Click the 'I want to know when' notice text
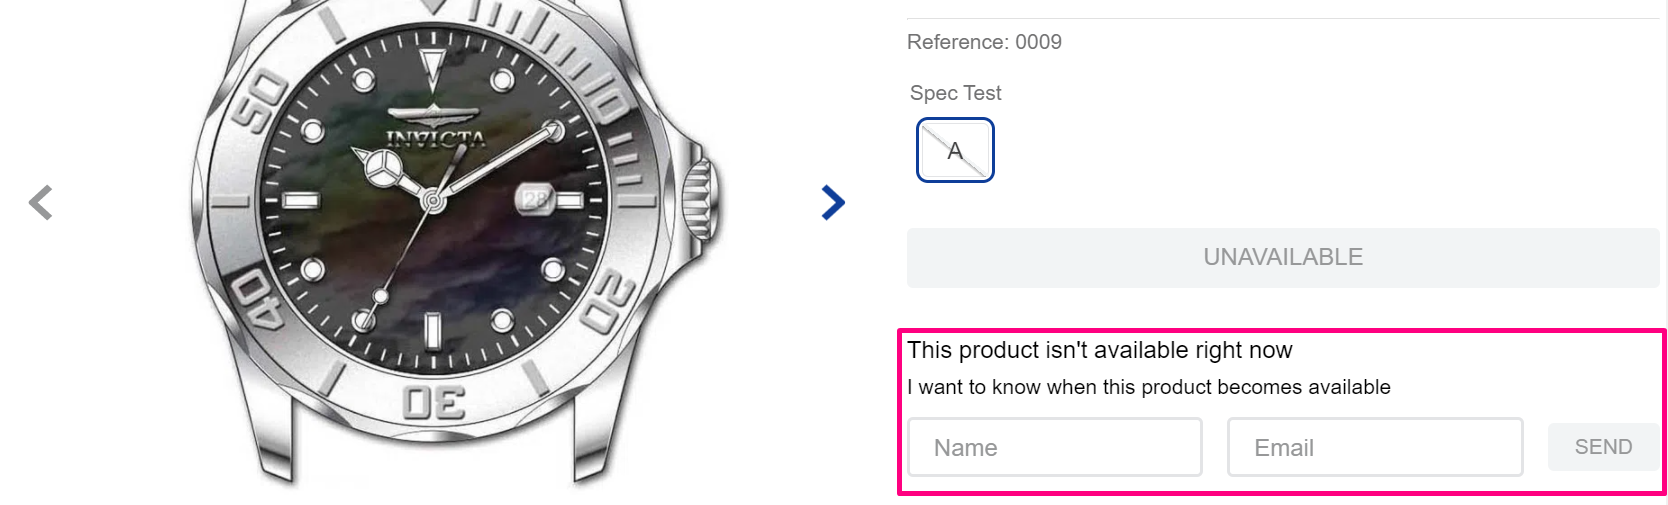This screenshot has height=505, width=1668. point(1148,387)
